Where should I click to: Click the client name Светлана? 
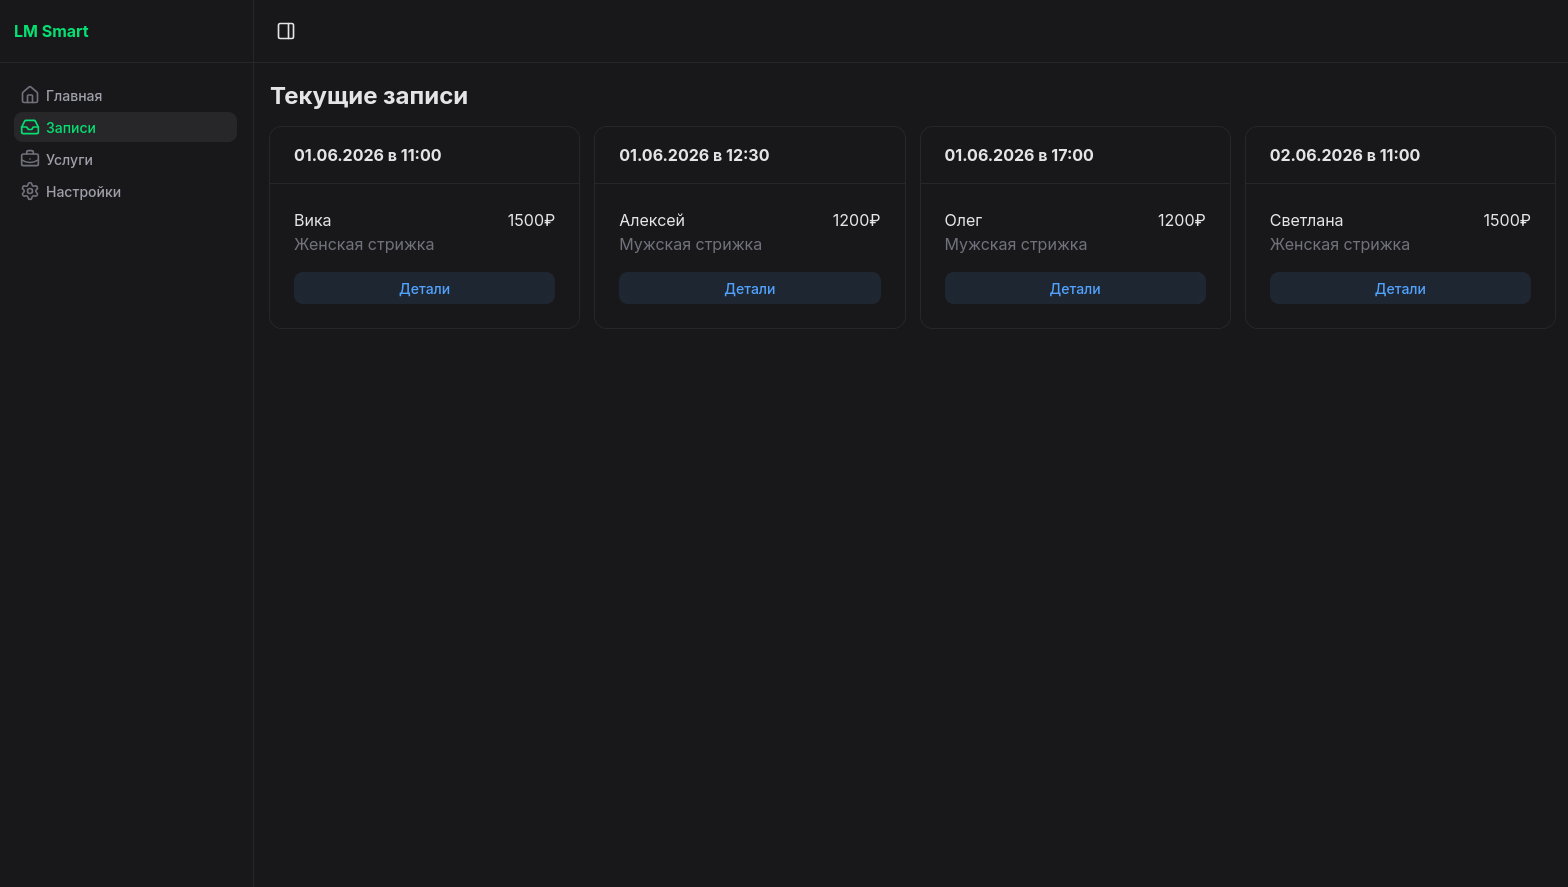click(x=1306, y=220)
